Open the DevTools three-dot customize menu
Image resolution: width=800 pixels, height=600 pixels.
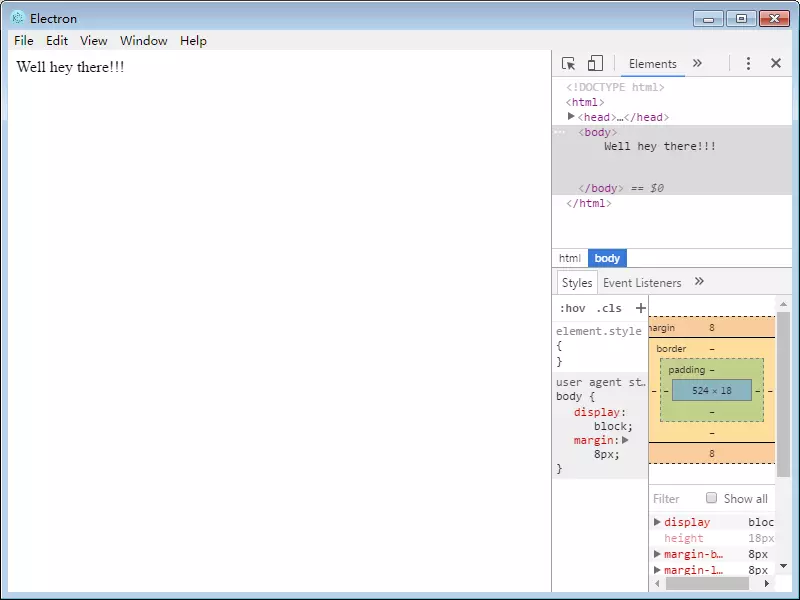tap(748, 64)
